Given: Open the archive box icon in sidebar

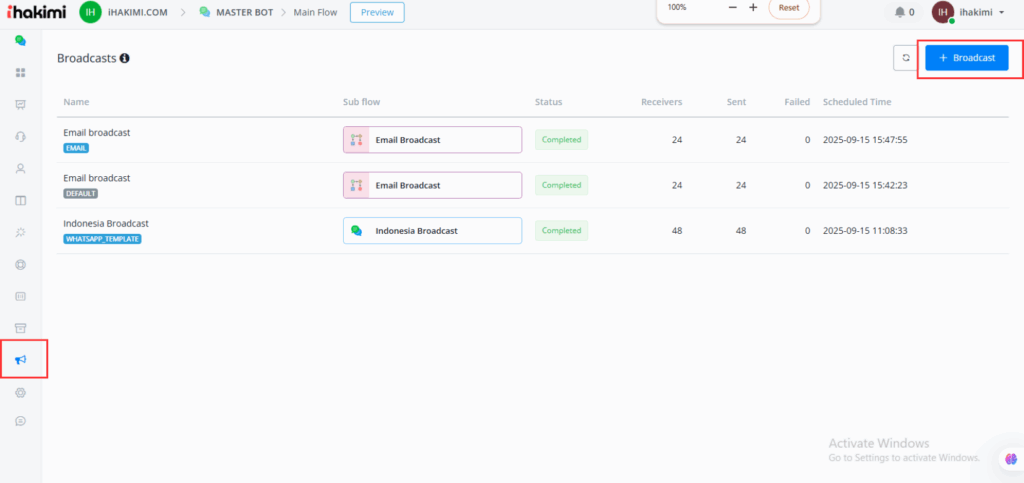Looking at the screenshot, I should tap(20, 328).
